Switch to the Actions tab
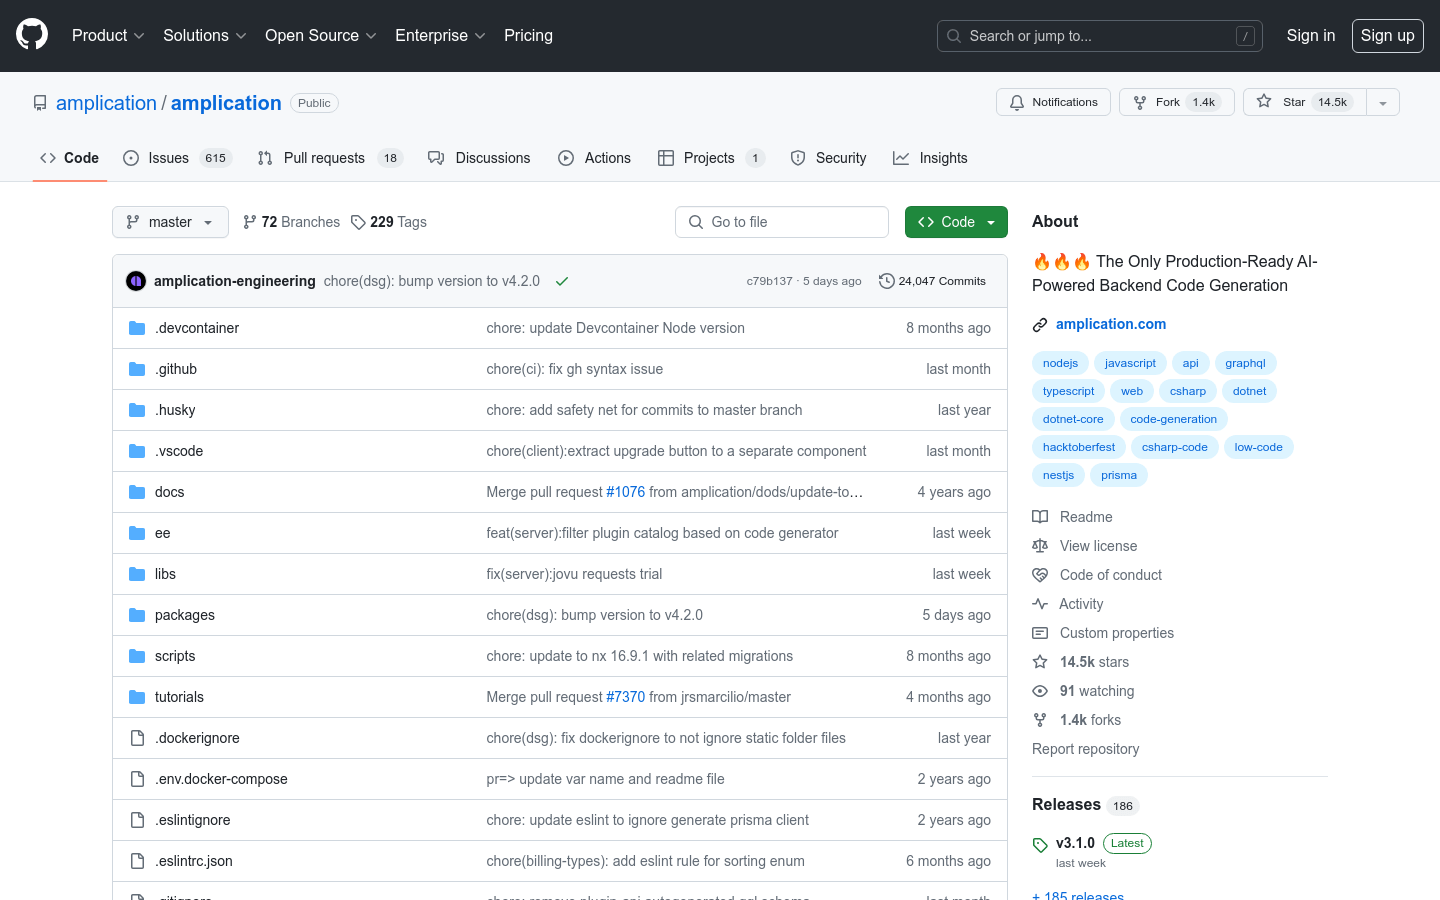Image resolution: width=1440 pixels, height=900 pixels. [x=594, y=158]
